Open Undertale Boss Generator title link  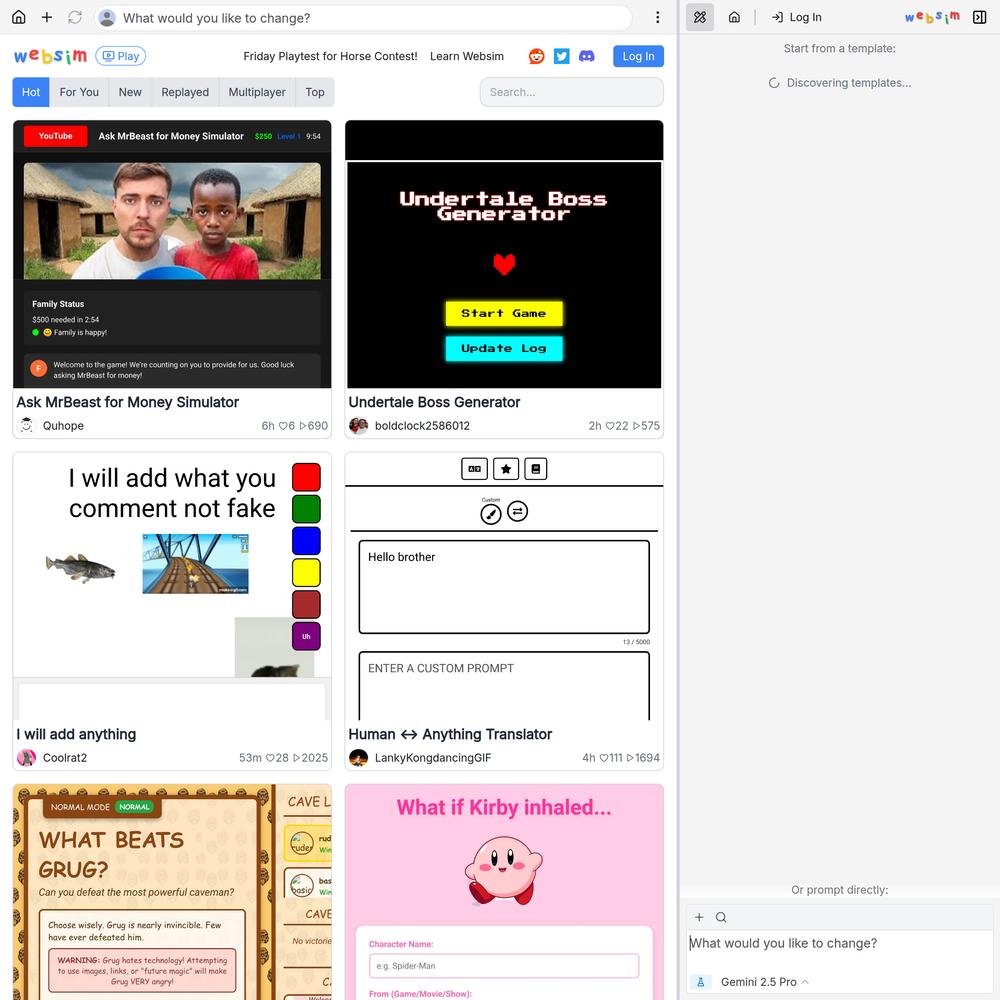click(434, 402)
